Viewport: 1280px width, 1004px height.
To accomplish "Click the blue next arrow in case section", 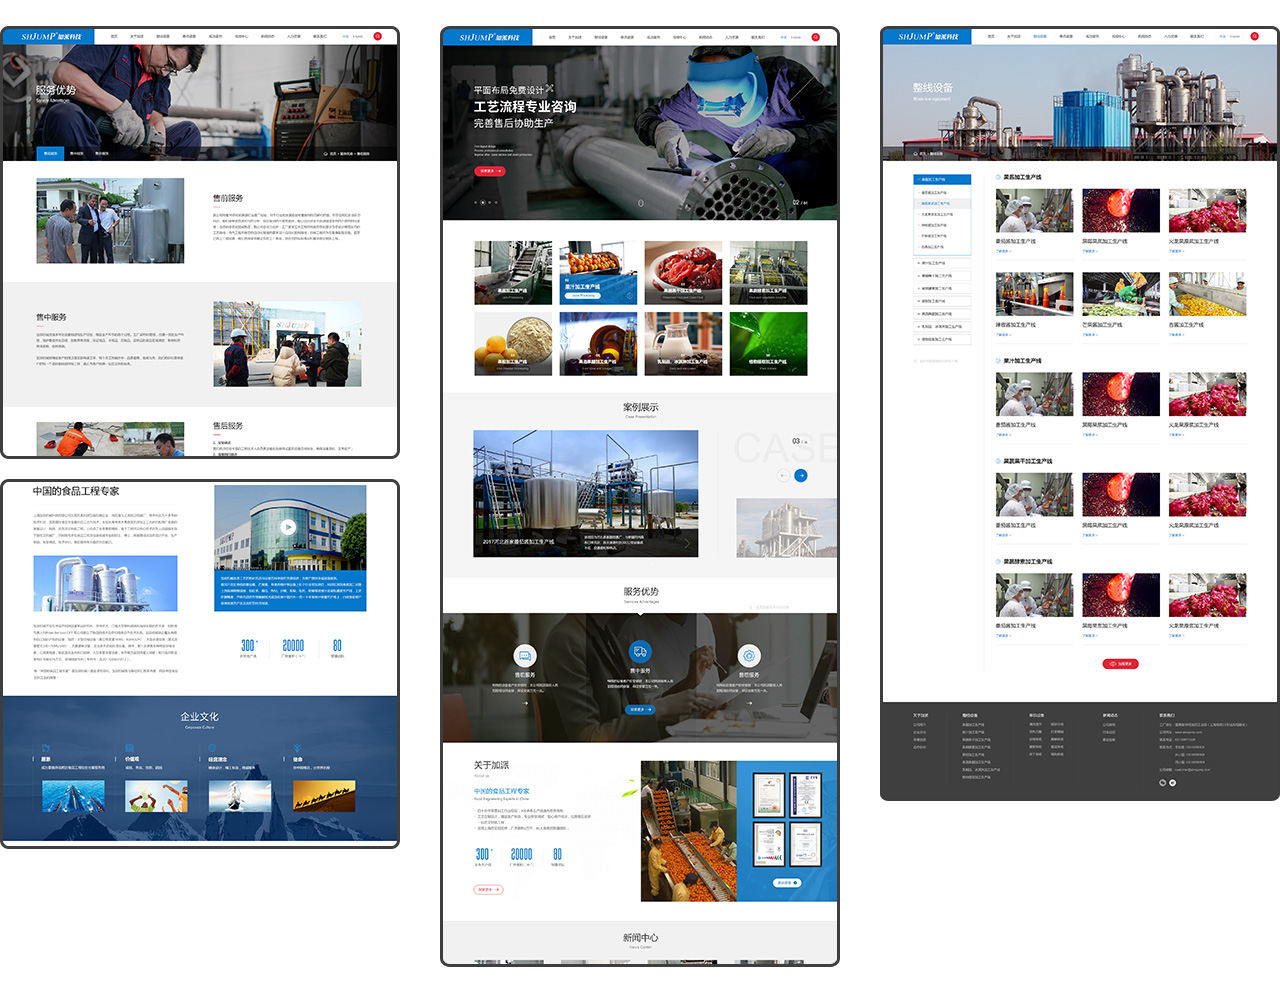I will pyautogui.click(x=800, y=475).
